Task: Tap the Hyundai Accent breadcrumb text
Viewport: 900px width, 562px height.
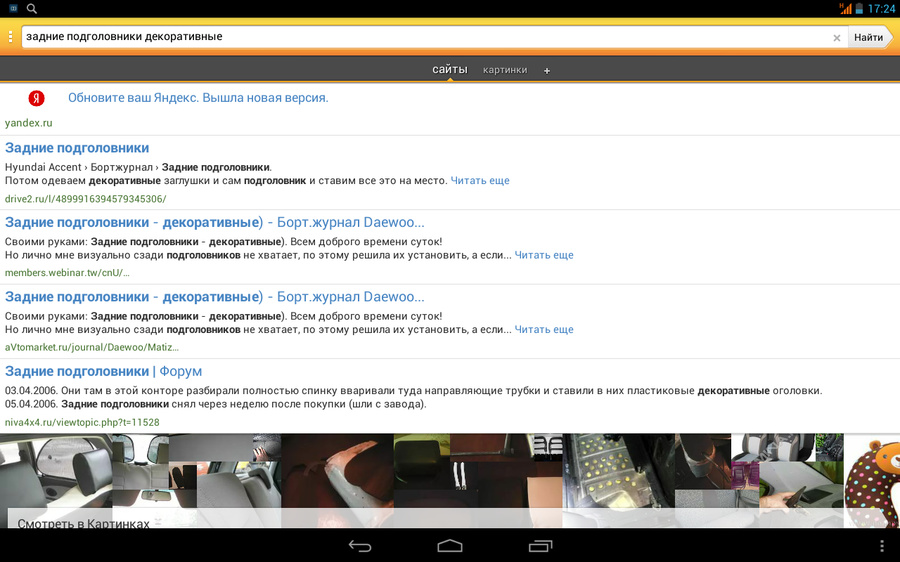Action: pos(43,167)
